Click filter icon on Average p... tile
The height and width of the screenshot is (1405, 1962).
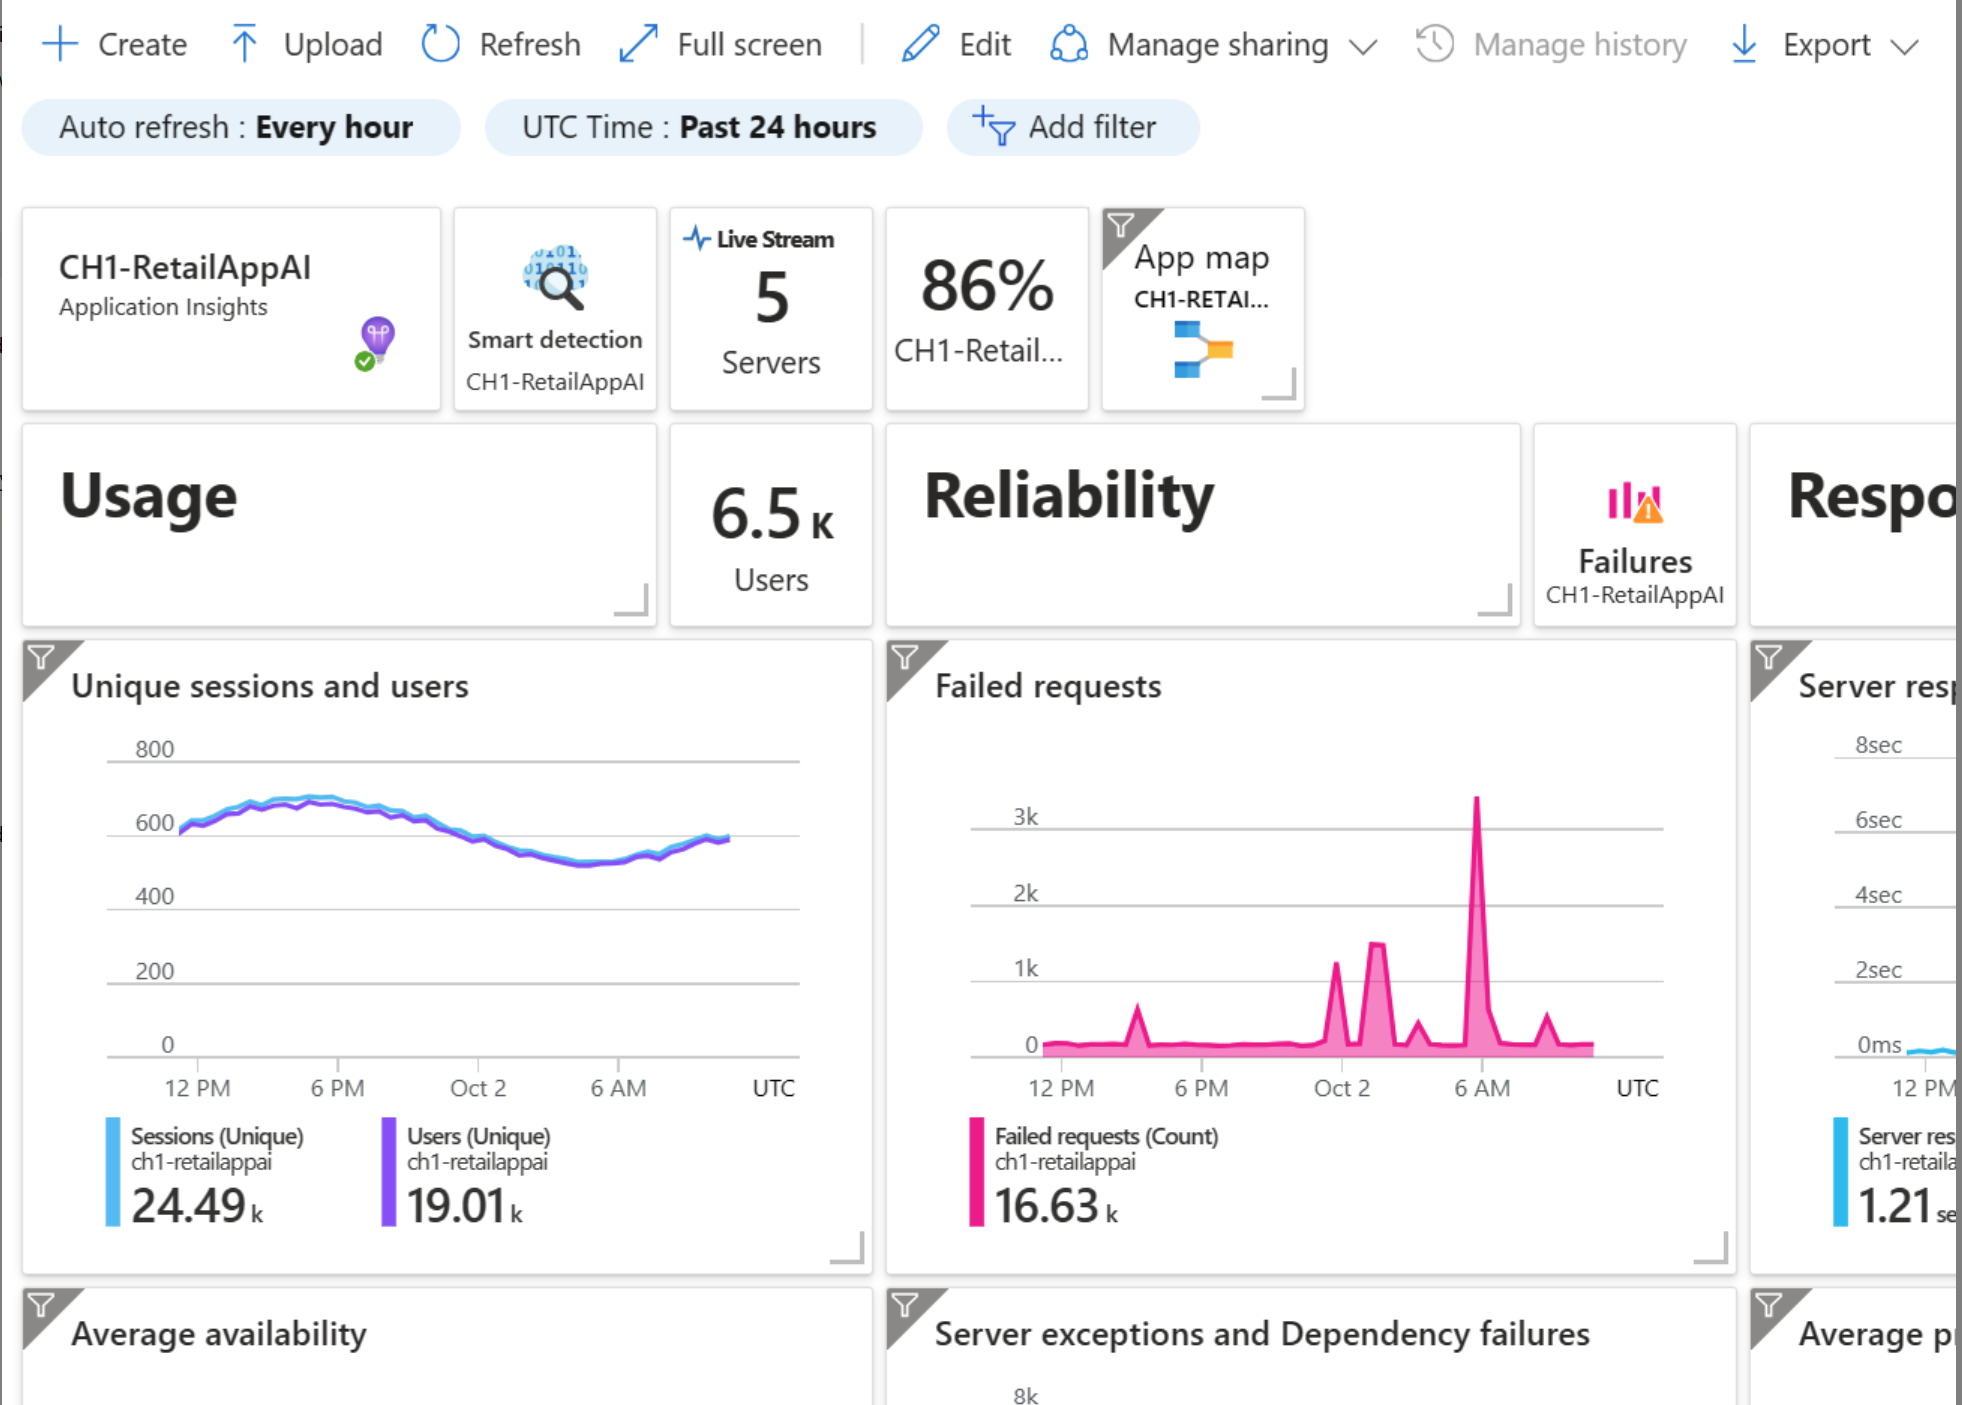click(1769, 1305)
